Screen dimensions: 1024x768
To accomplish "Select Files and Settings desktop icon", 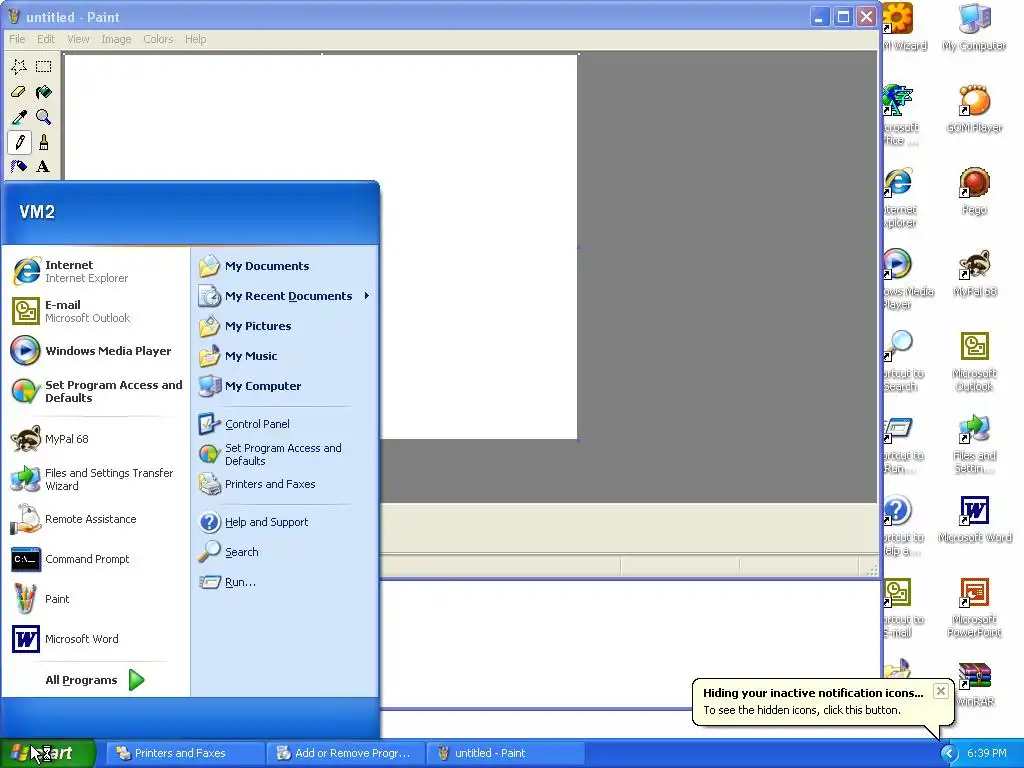I will tap(974, 443).
